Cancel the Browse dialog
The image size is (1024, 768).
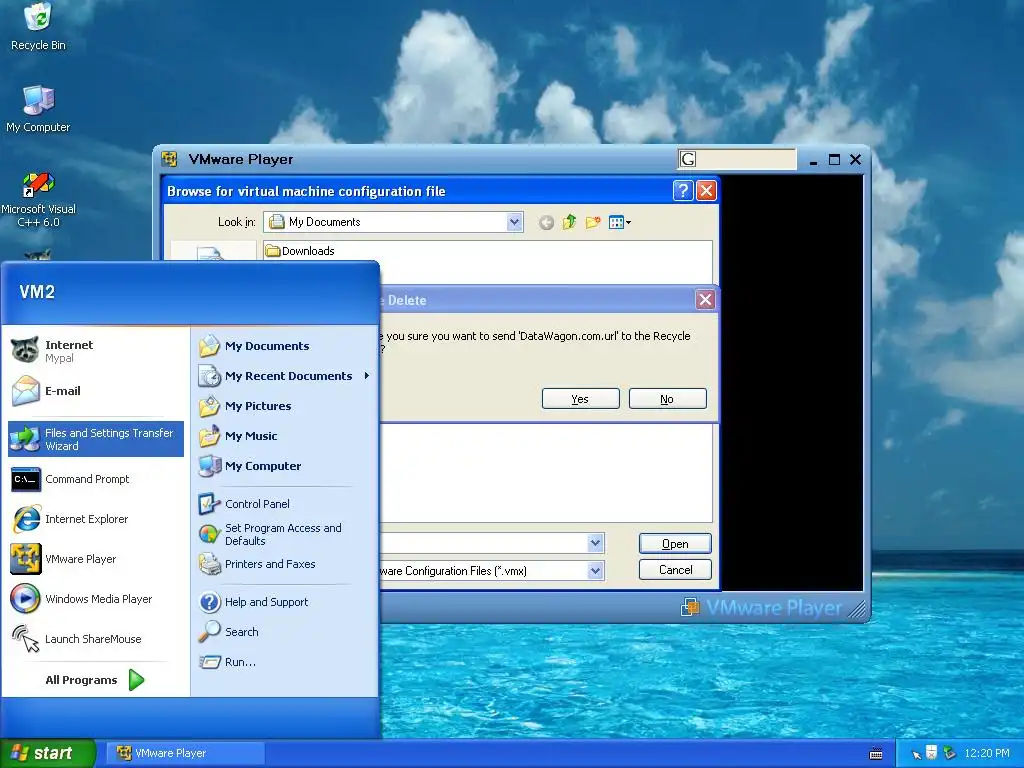click(675, 569)
